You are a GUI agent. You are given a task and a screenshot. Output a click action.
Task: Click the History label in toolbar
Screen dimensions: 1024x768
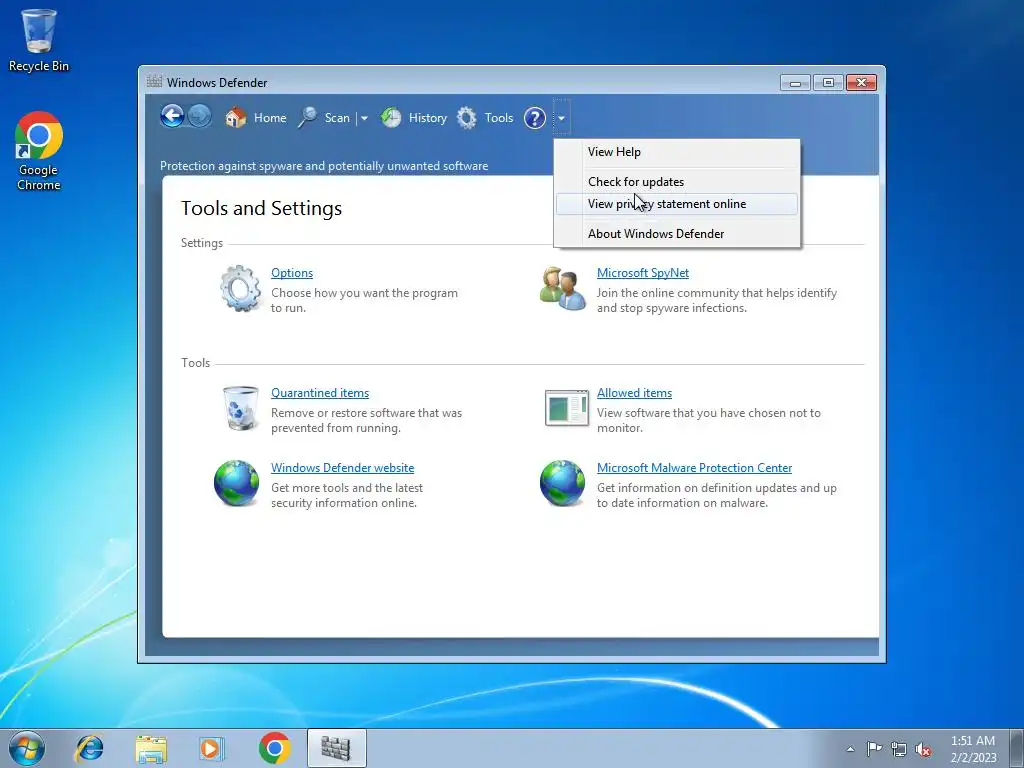click(428, 118)
